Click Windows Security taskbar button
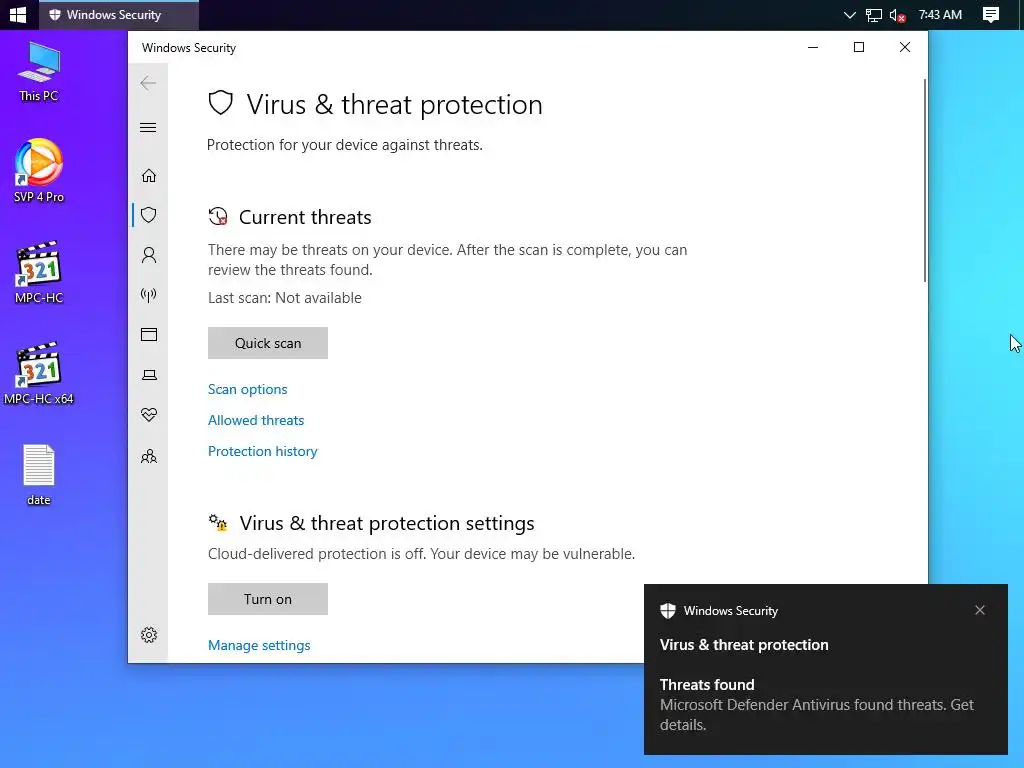 (x=119, y=14)
